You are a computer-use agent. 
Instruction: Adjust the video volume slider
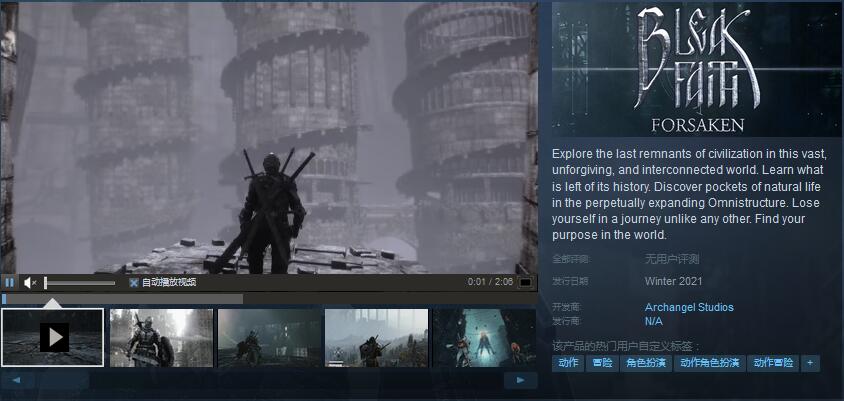[80, 283]
